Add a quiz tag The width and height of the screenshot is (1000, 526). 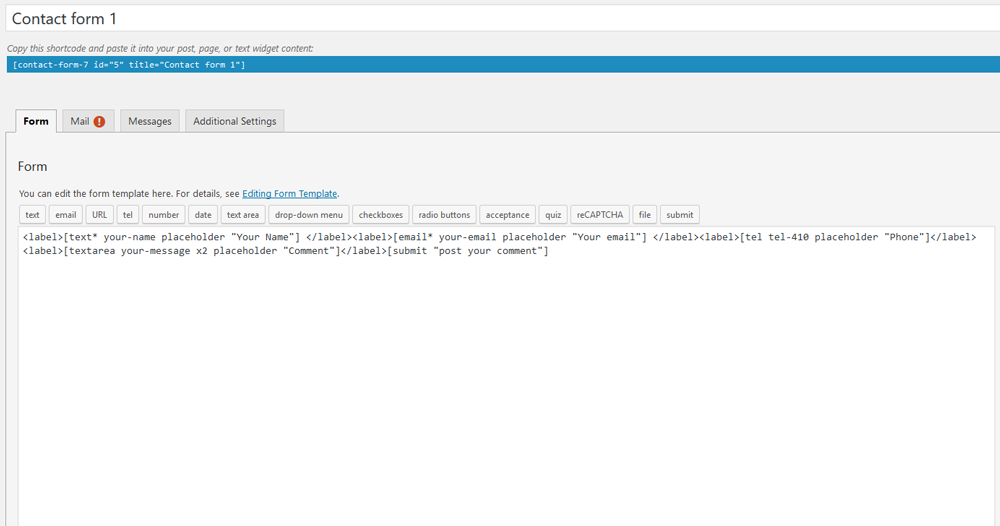click(553, 215)
